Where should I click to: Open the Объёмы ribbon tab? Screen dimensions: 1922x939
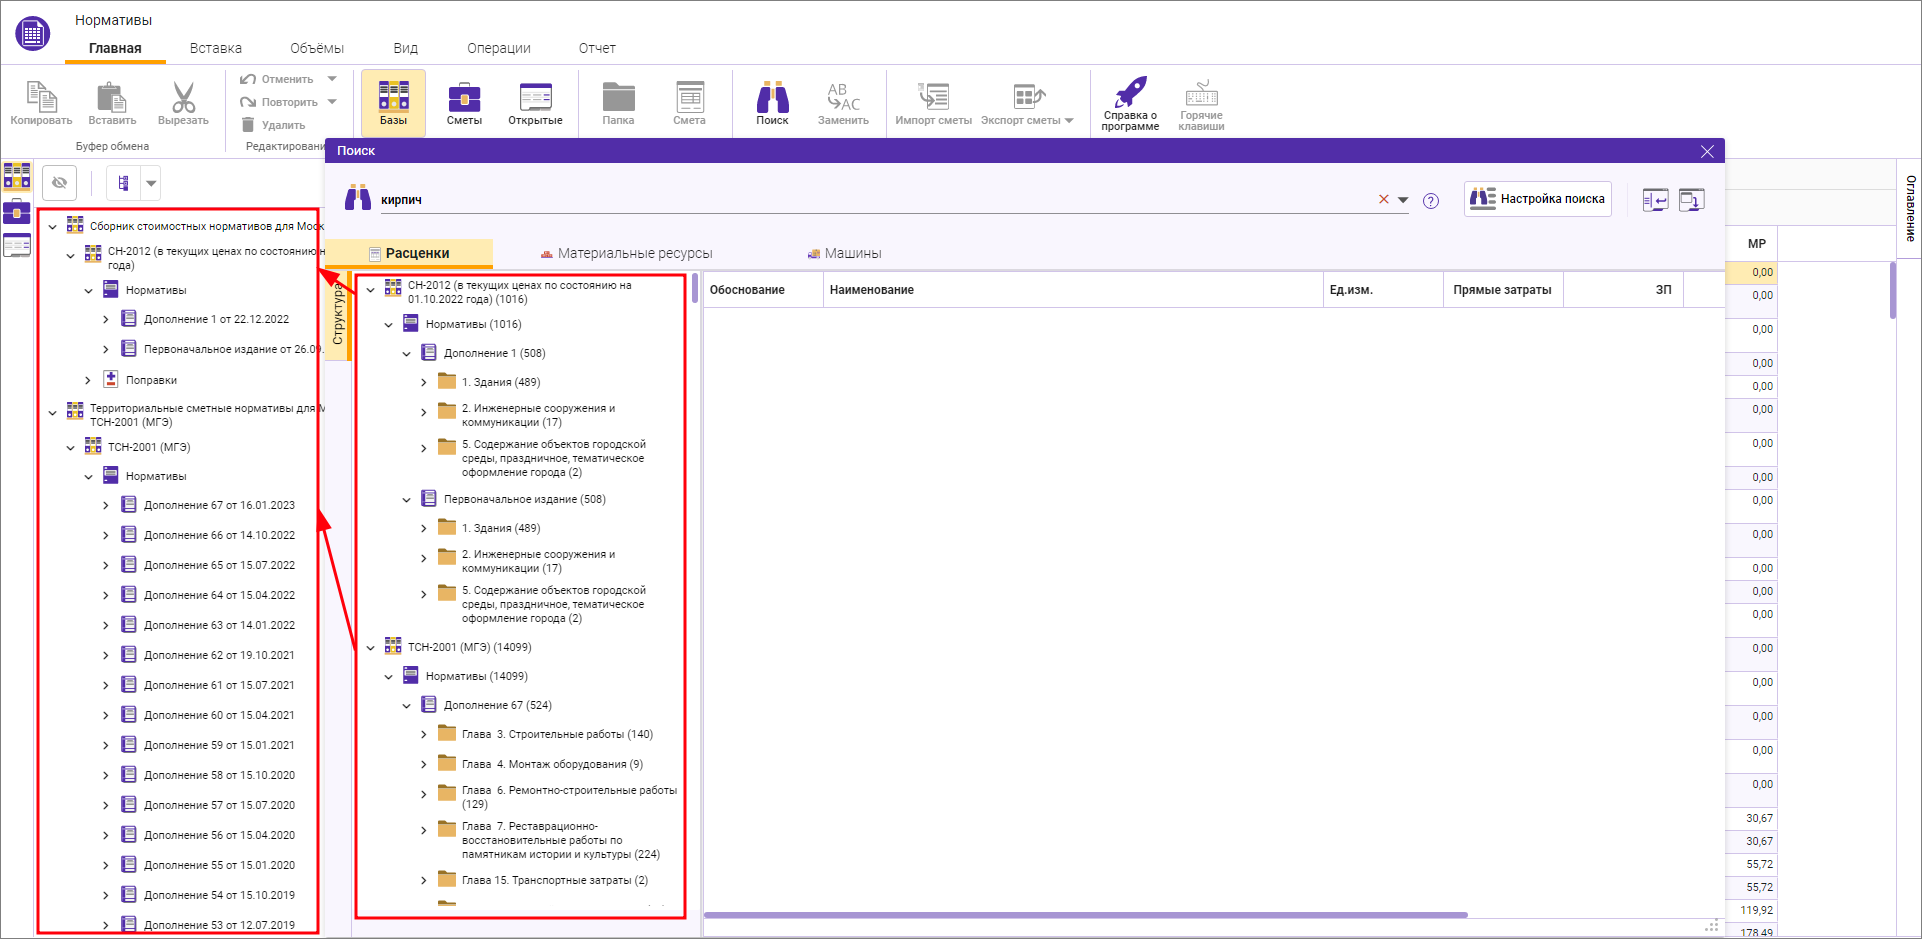tap(316, 48)
